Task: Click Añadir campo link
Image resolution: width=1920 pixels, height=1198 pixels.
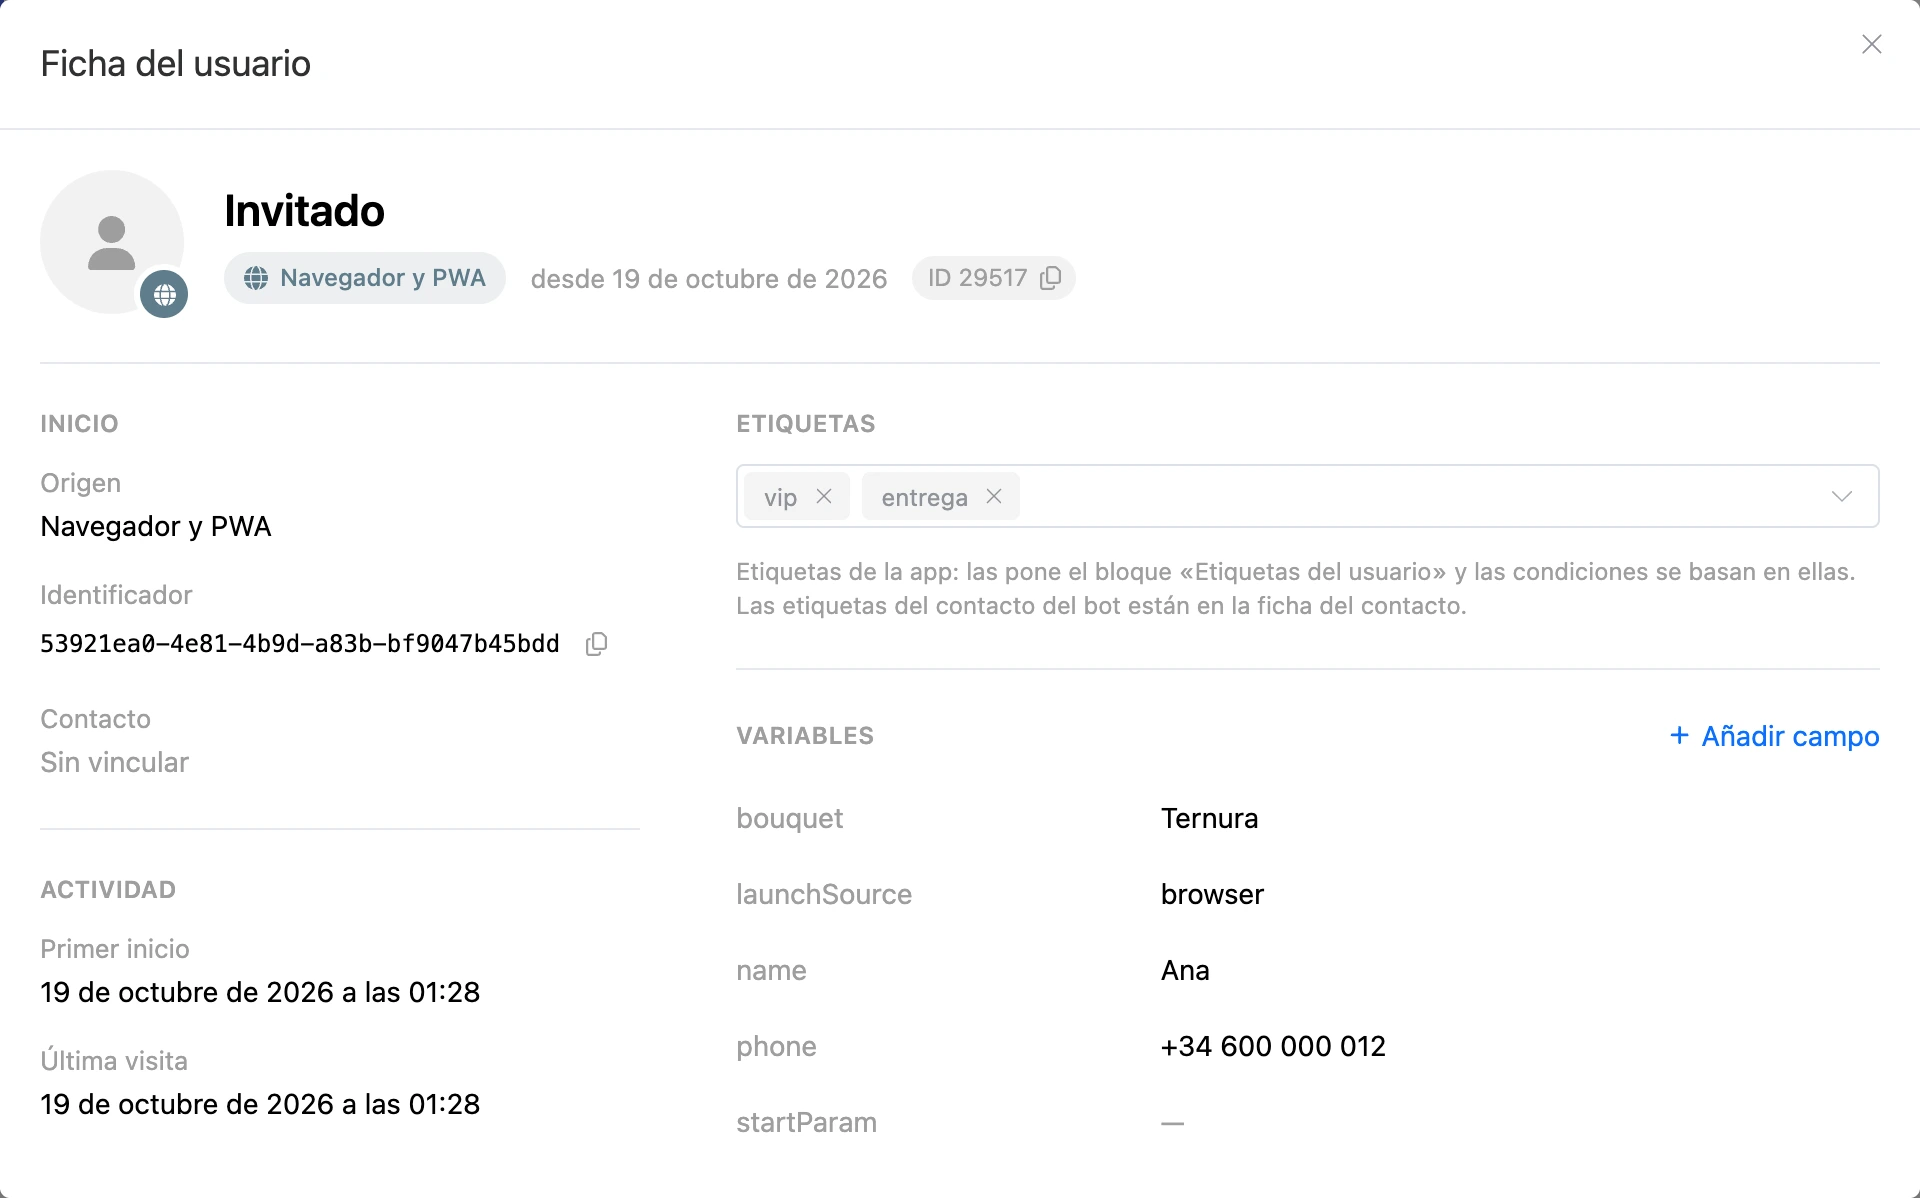Action: pos(1774,736)
